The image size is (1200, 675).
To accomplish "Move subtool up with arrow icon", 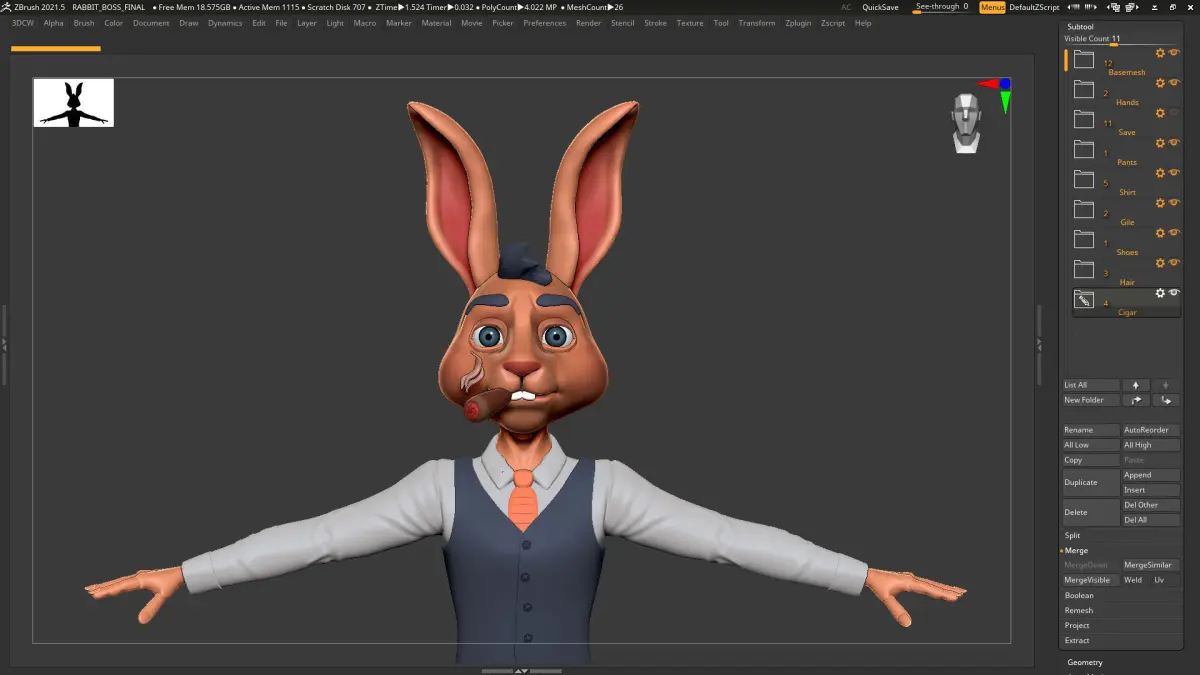I will [x=1135, y=385].
